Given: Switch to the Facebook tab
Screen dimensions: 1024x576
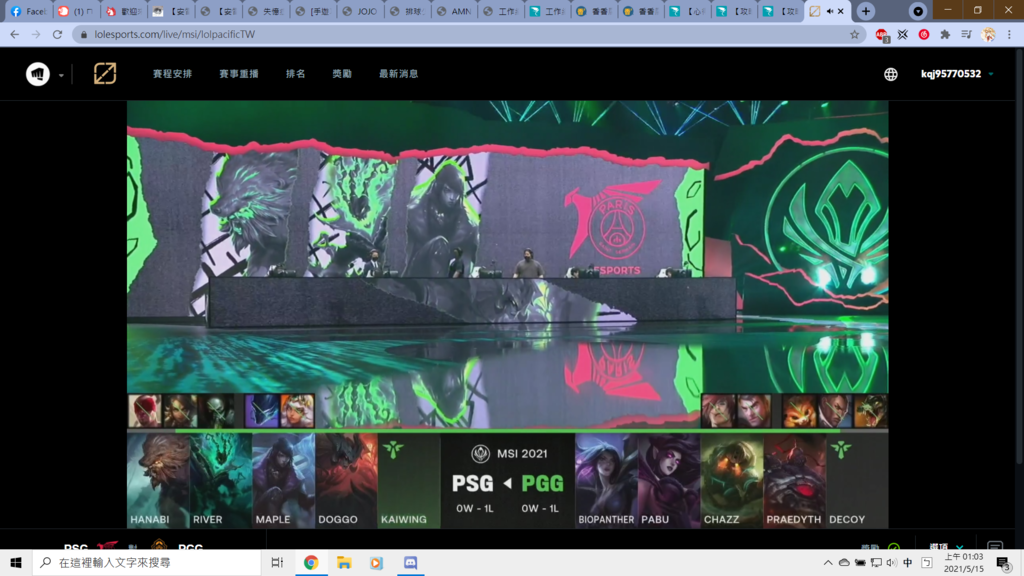Looking at the screenshot, I should tap(29, 11).
